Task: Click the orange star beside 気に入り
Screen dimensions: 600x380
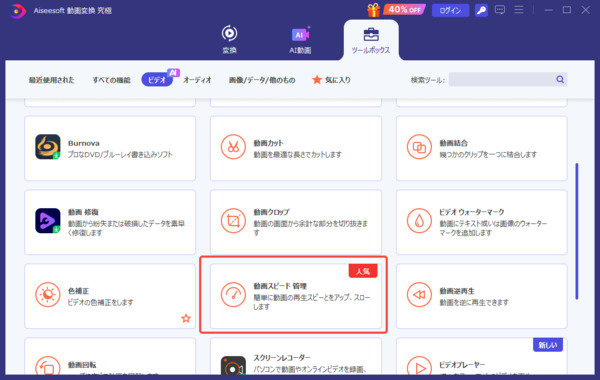Action: pos(316,80)
